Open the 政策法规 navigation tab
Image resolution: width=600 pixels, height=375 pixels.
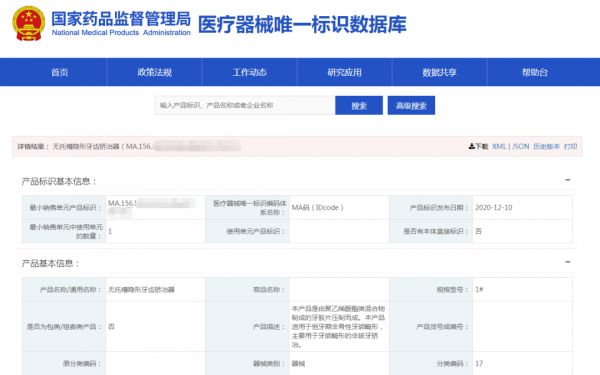point(155,72)
